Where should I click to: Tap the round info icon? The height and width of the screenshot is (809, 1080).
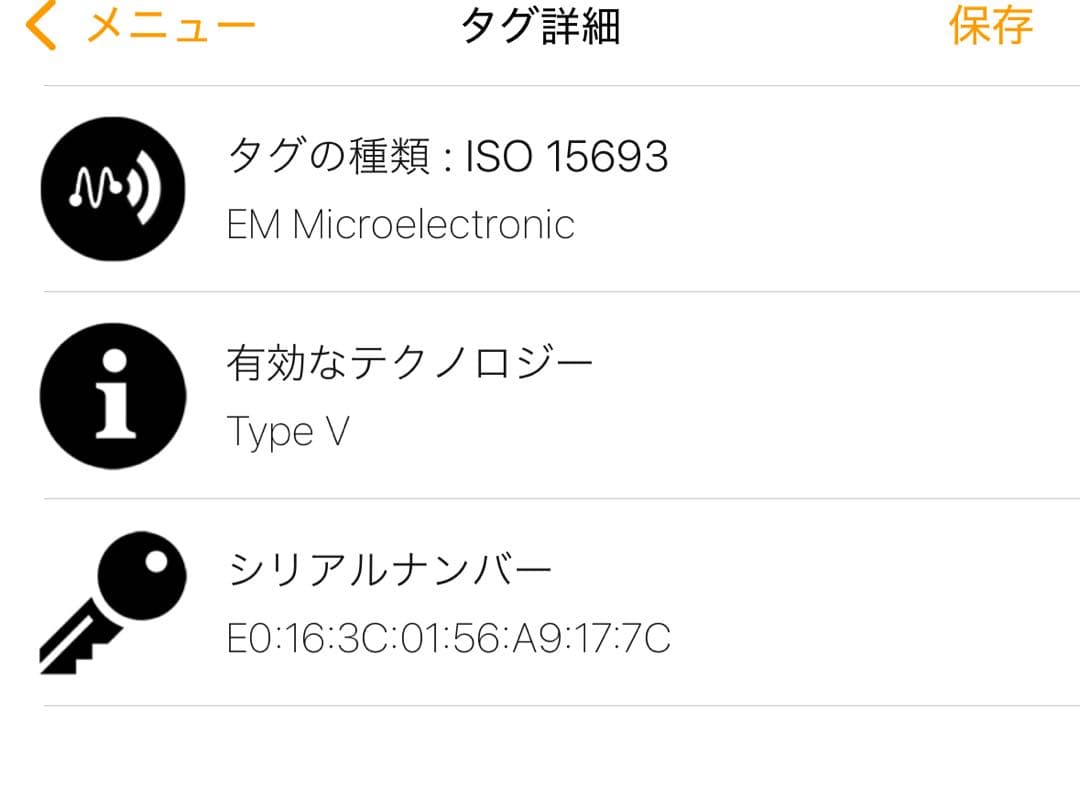point(113,395)
